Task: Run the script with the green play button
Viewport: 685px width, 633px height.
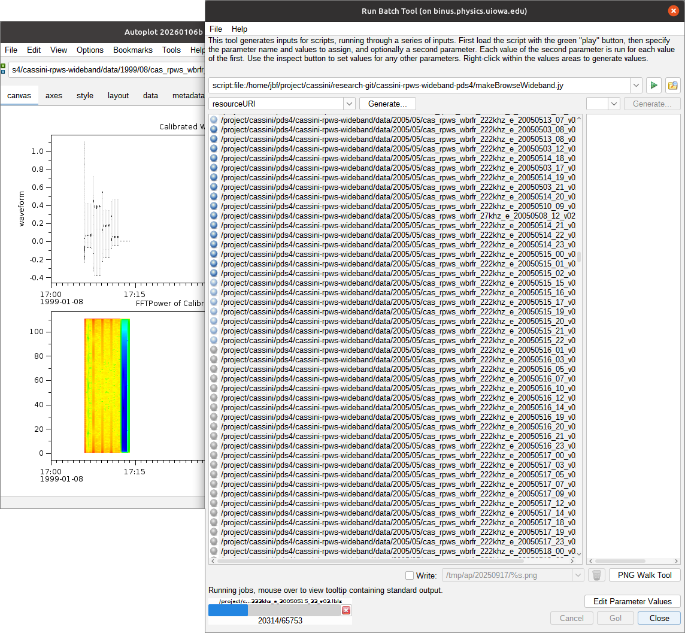Action: tap(654, 87)
